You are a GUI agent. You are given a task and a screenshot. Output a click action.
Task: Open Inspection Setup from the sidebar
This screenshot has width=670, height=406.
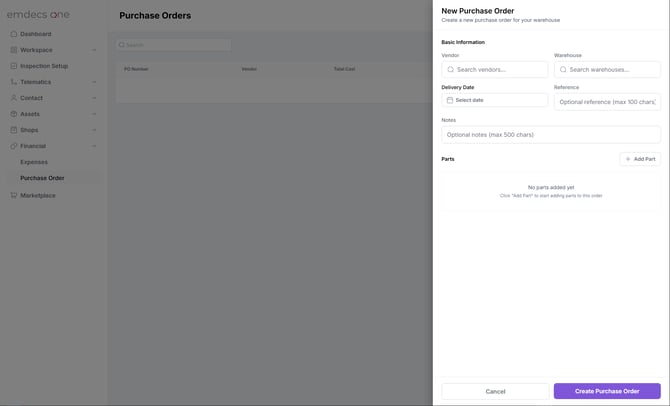53,66
